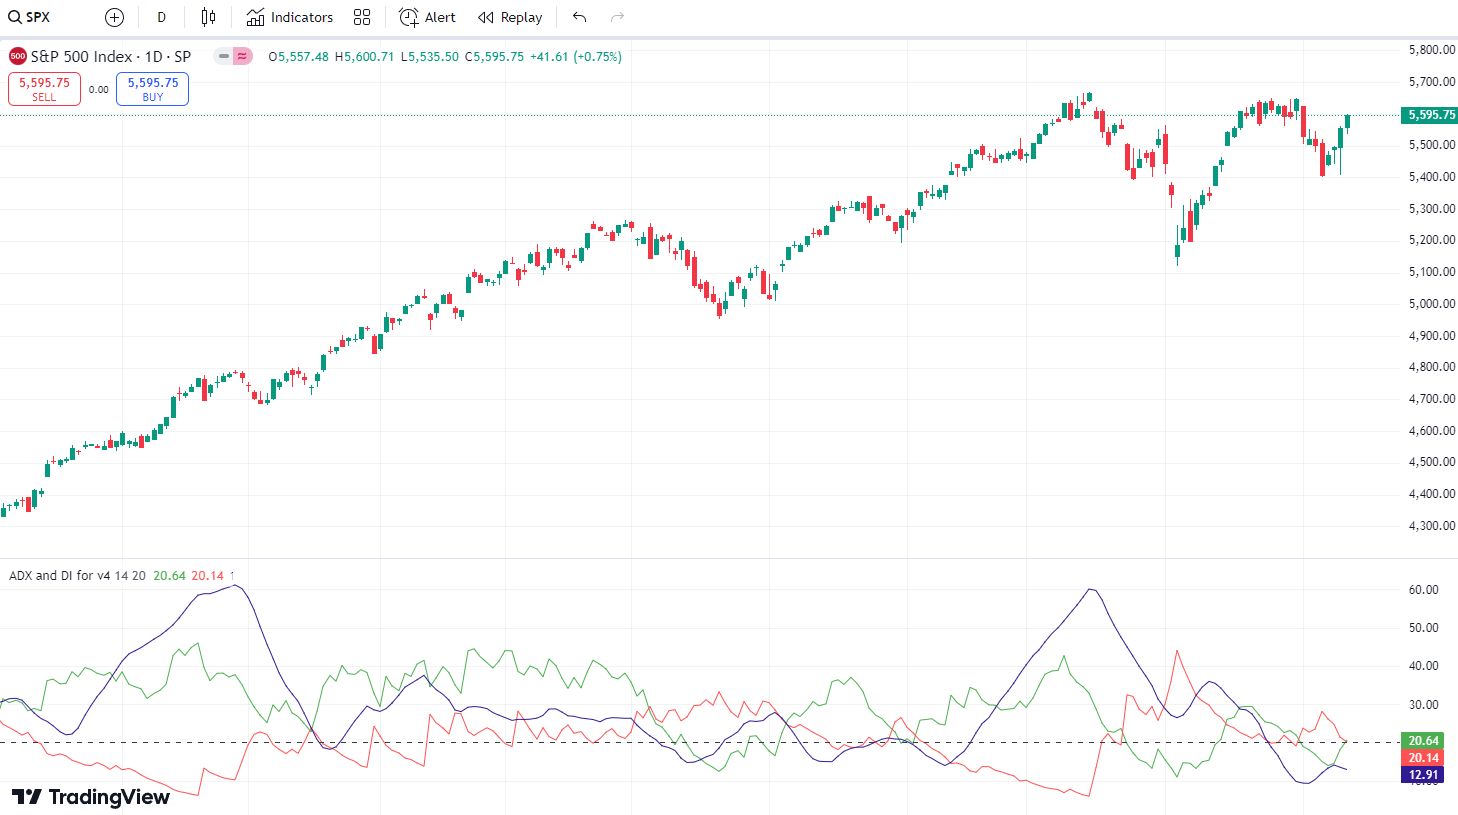Image resolution: width=1458 pixels, height=815 pixels.
Task: Click the red SELL 5,595.75 button
Action: point(44,89)
